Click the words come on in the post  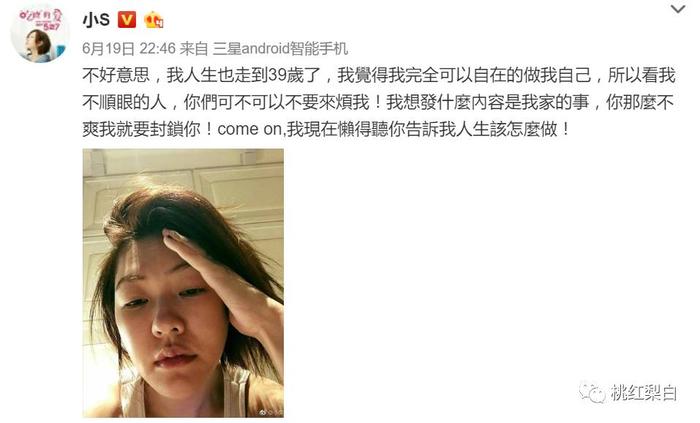[250, 129]
